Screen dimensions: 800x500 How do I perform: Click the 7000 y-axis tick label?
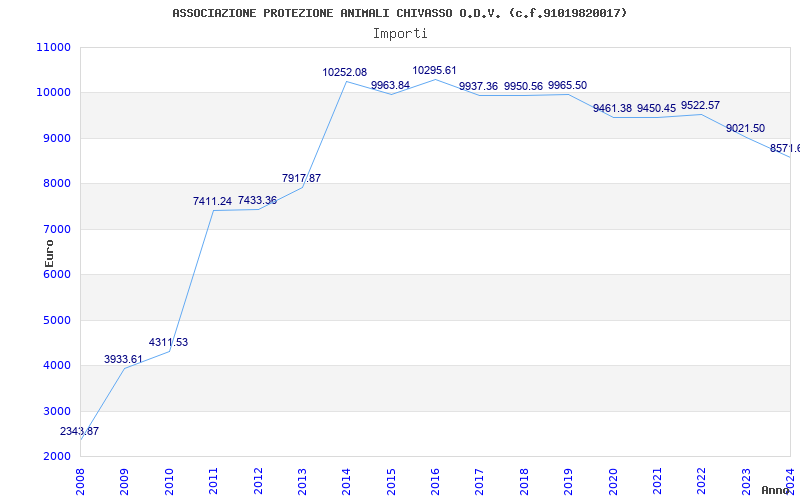tap(56, 230)
